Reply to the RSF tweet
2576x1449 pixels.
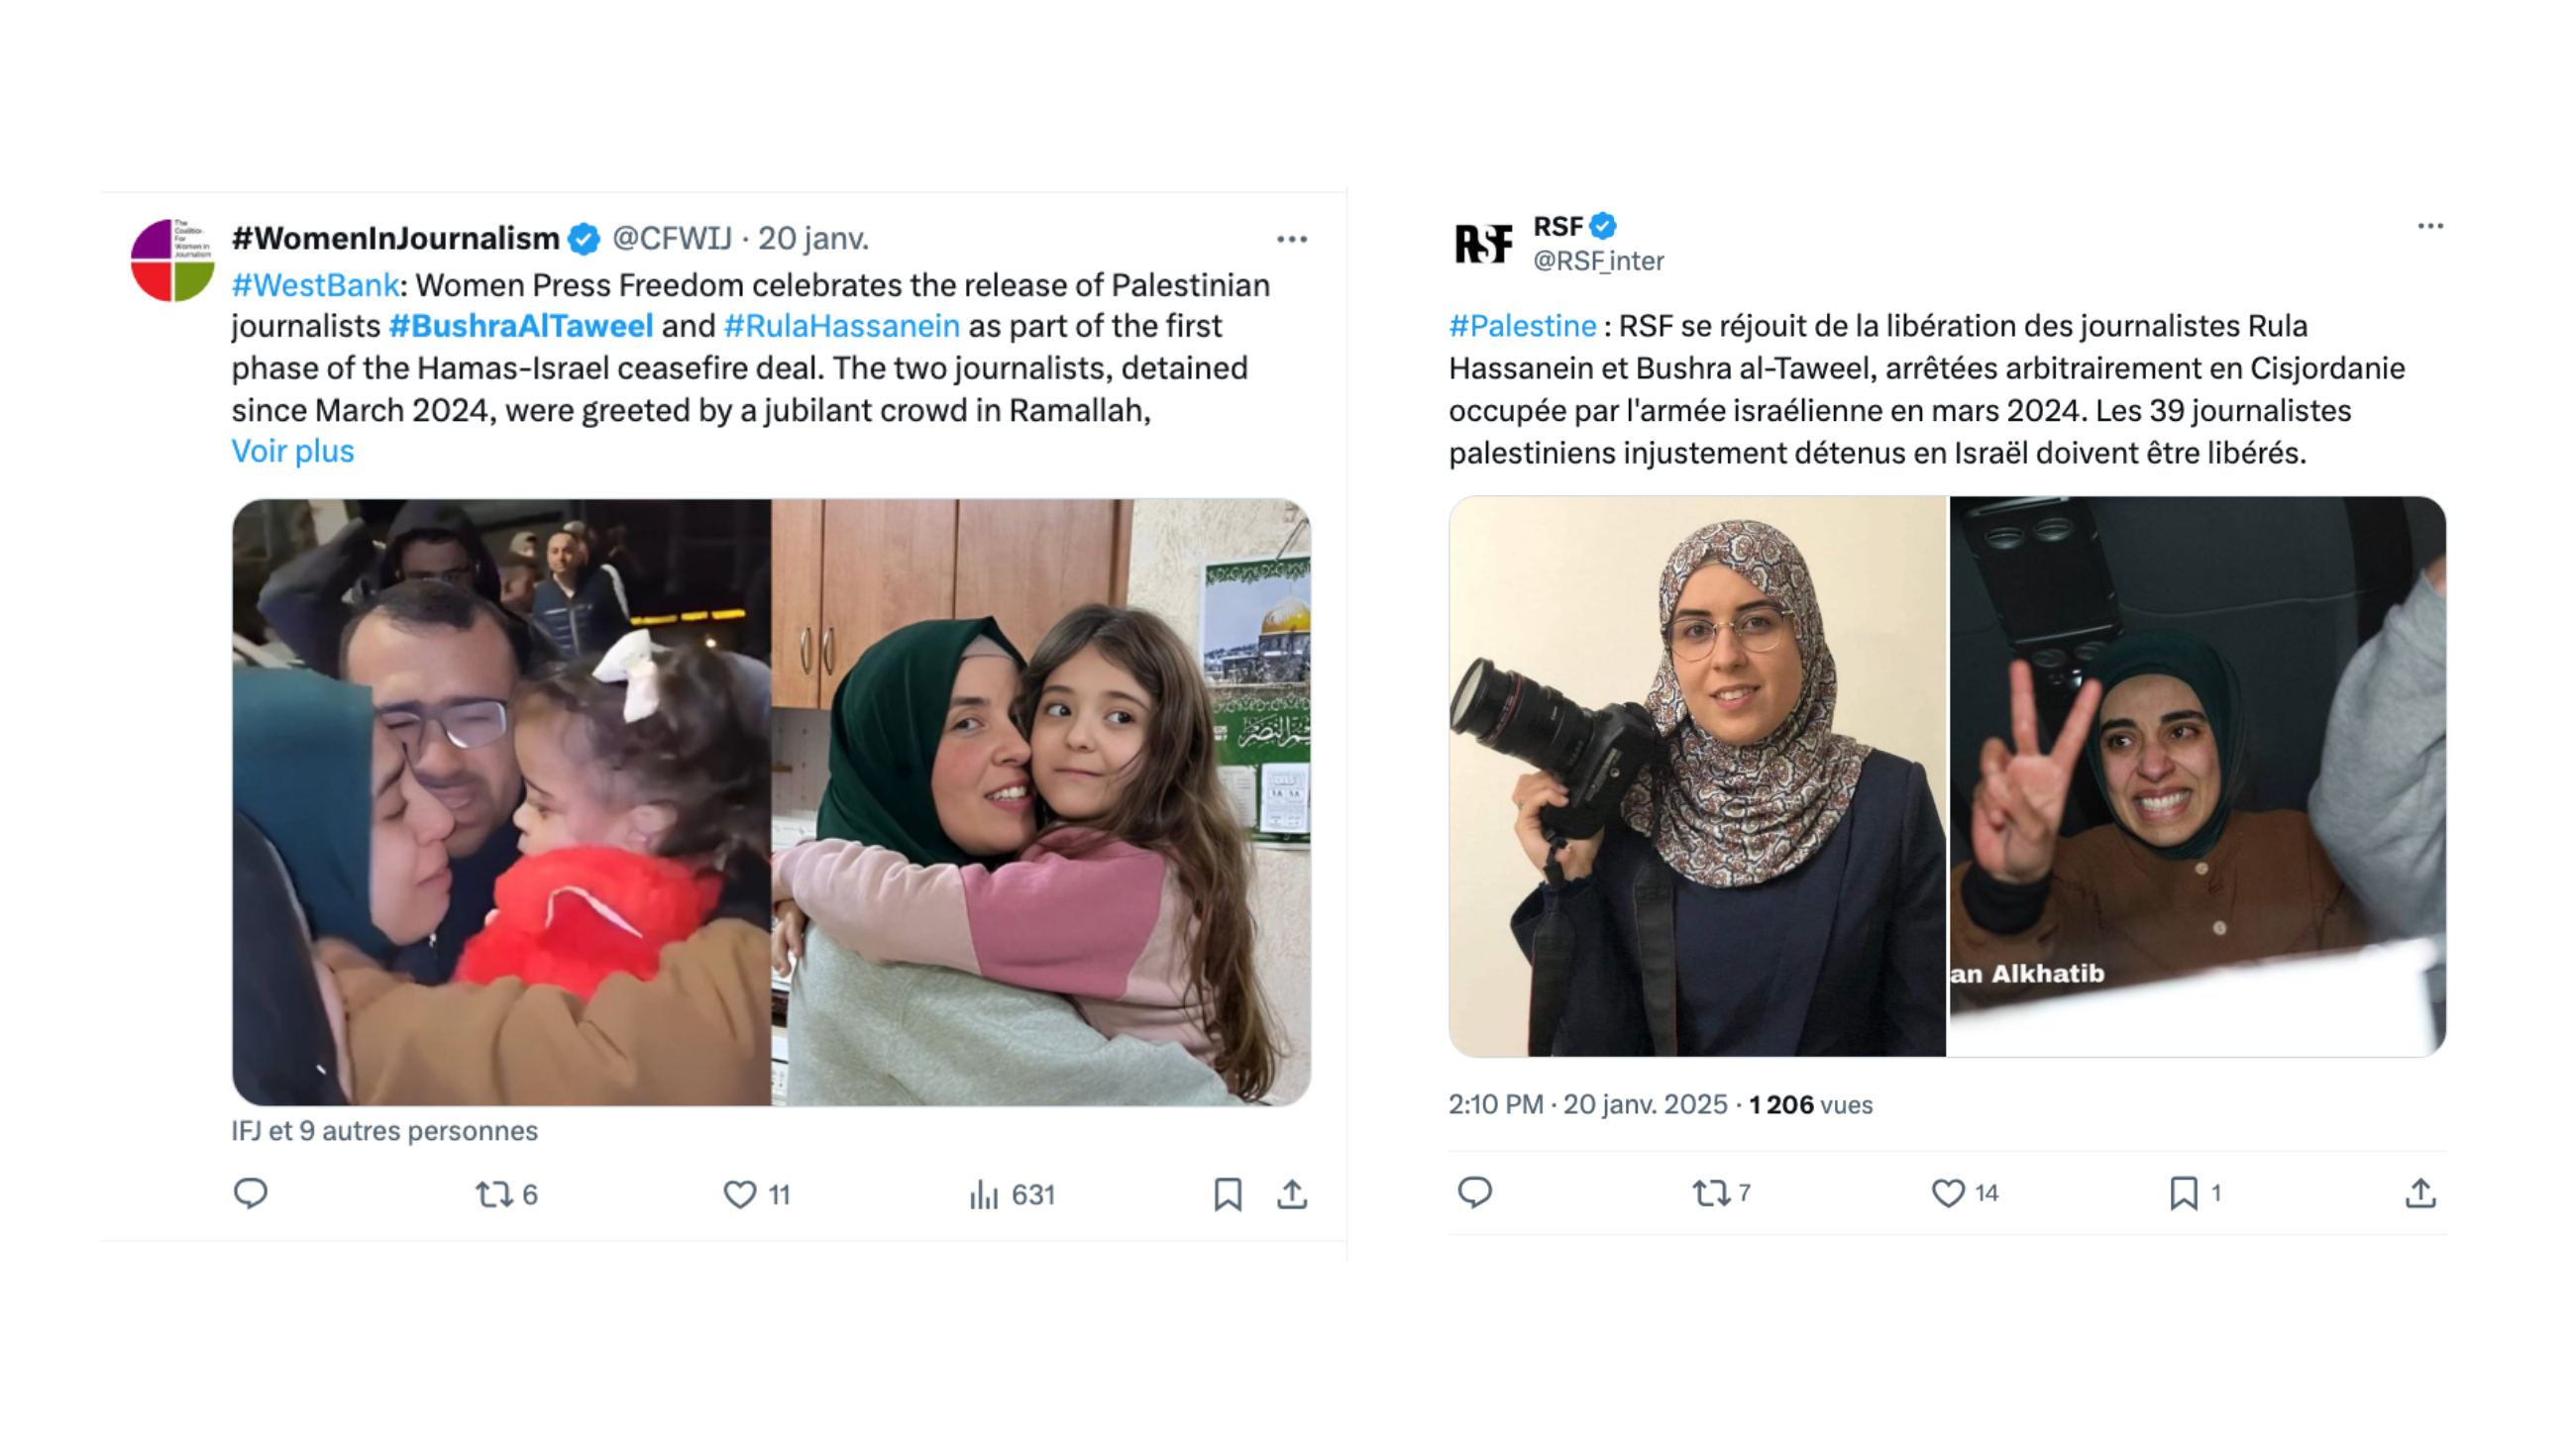point(1475,1192)
